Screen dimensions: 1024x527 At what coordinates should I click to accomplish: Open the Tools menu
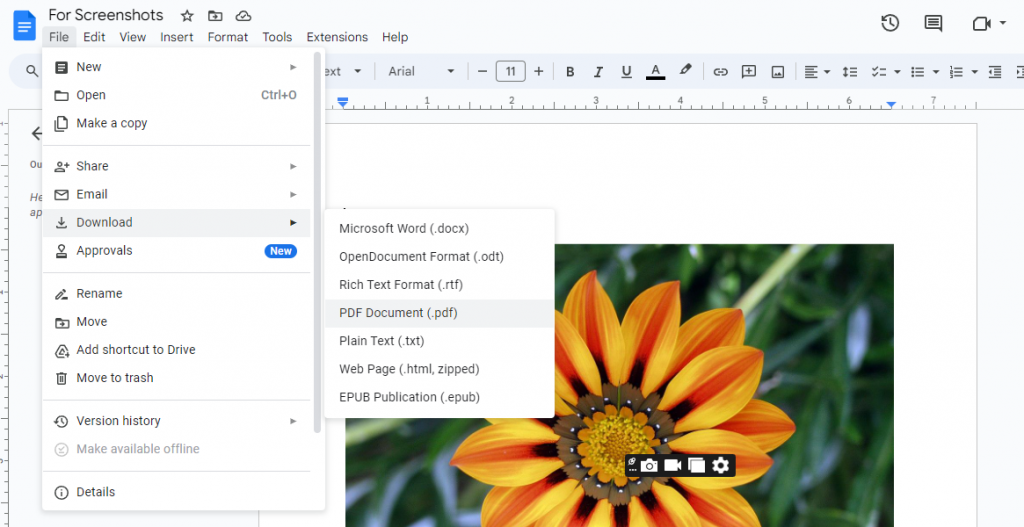[277, 37]
